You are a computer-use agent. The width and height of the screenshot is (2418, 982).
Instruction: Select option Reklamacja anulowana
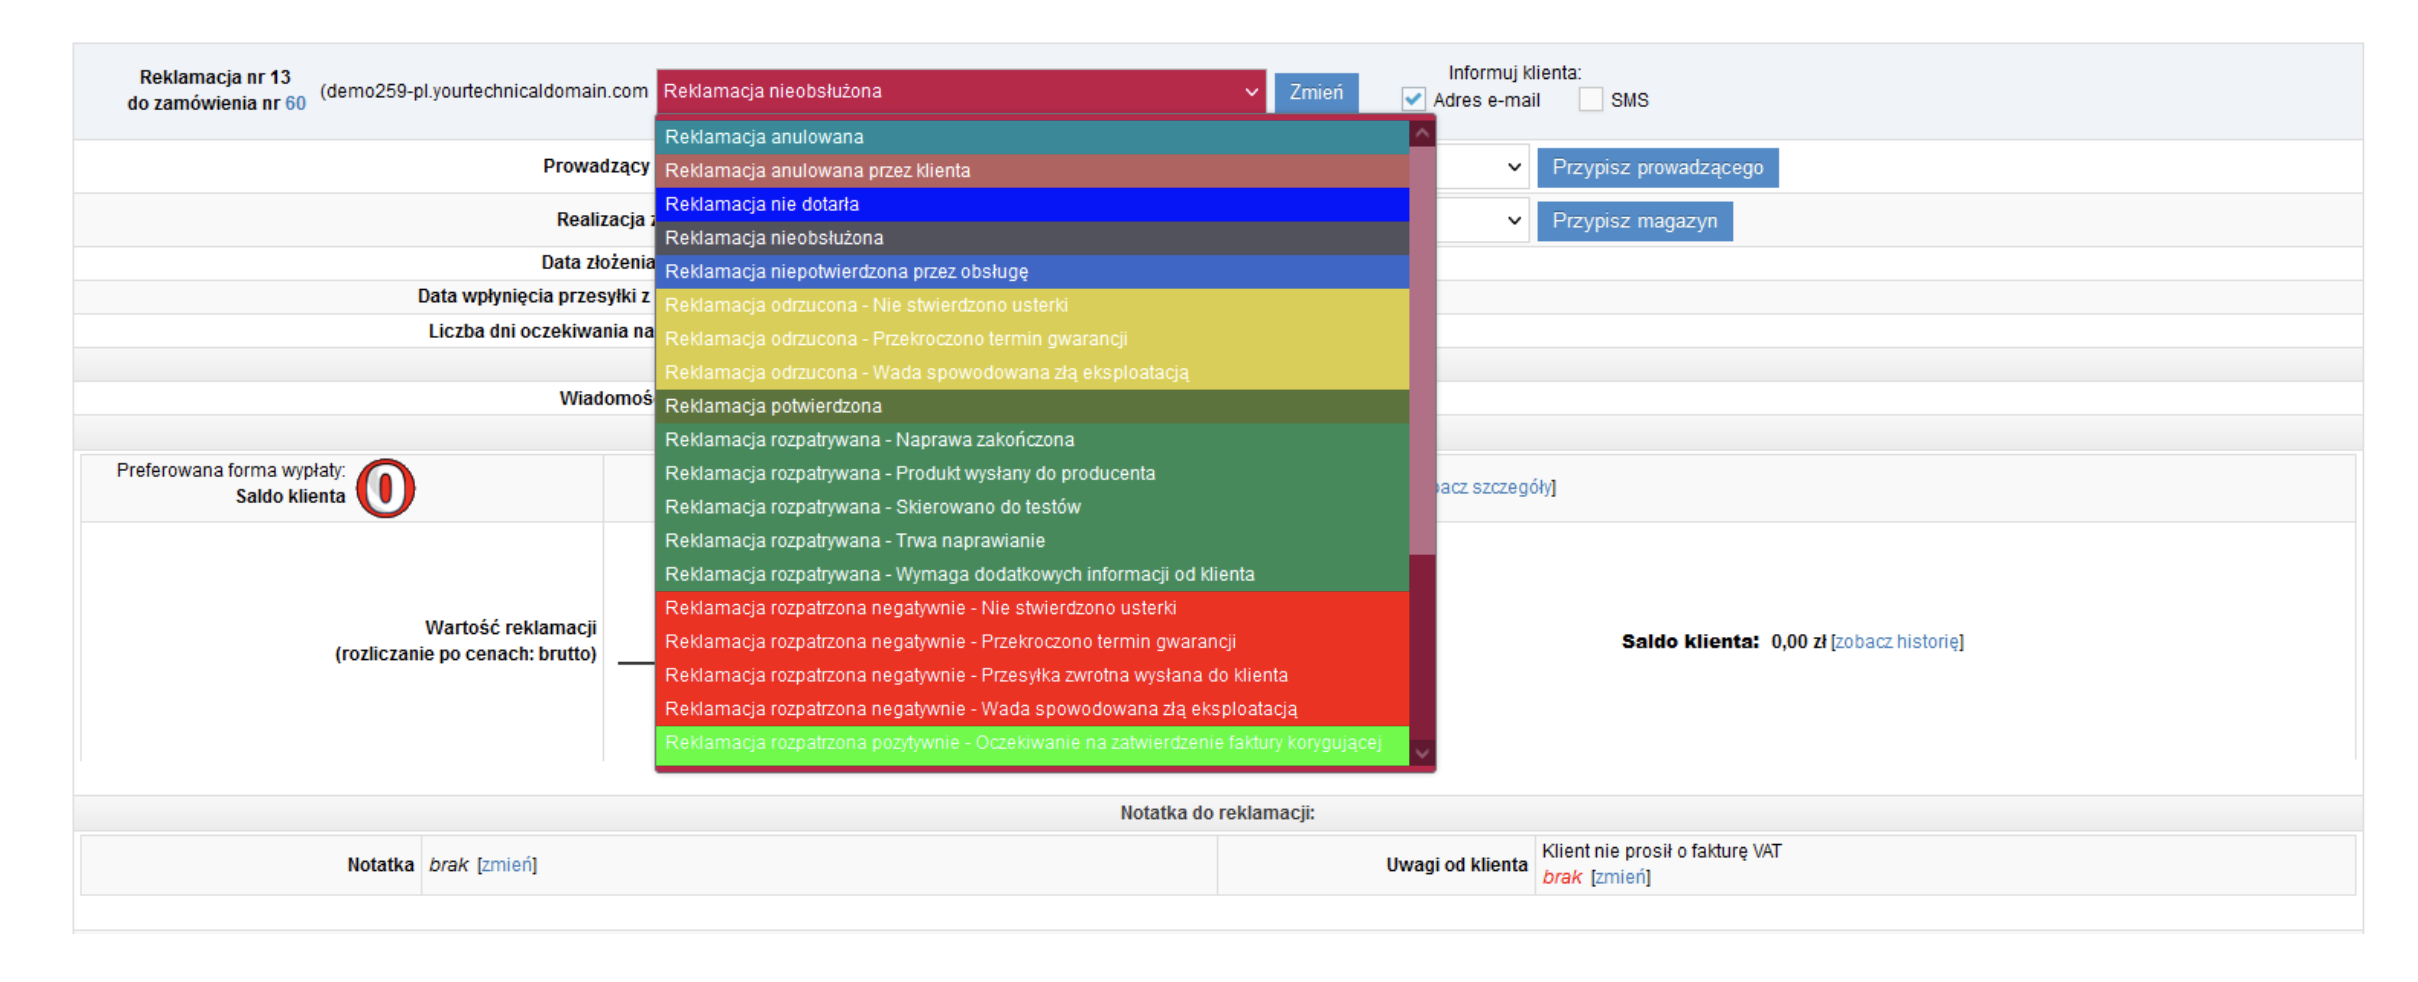point(1032,137)
